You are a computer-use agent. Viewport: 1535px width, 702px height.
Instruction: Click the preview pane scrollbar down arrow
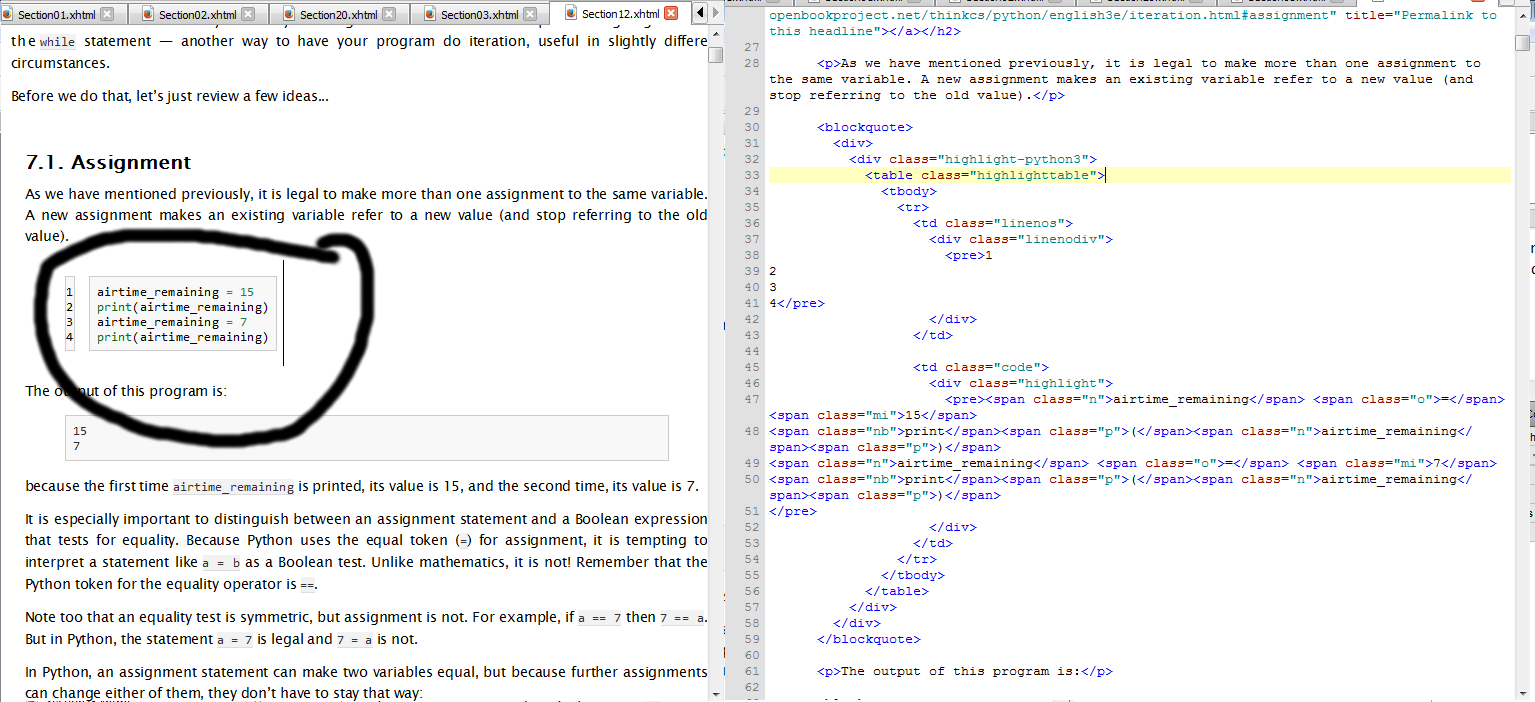pyautogui.click(x=716, y=693)
